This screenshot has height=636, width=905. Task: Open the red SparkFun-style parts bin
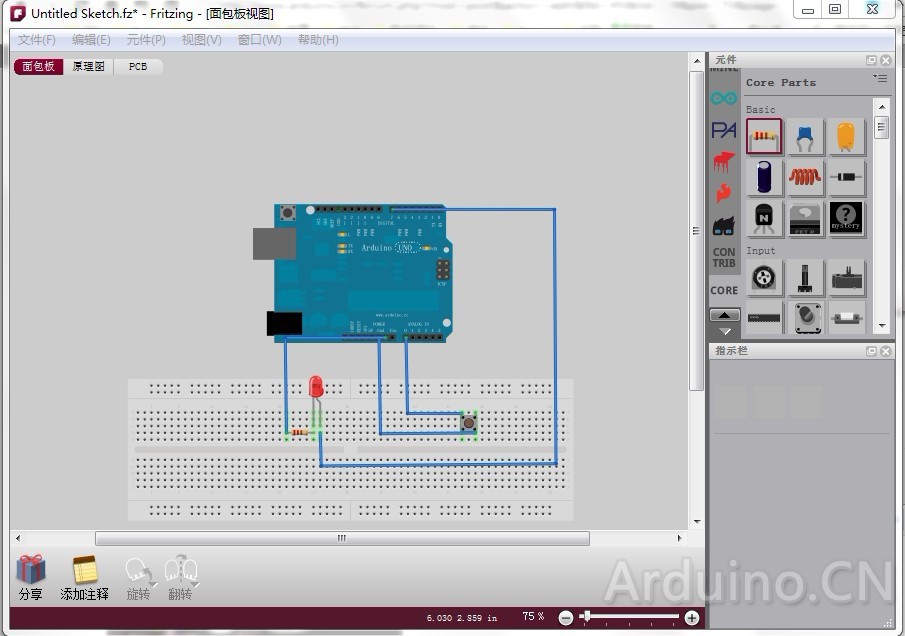tap(724, 162)
